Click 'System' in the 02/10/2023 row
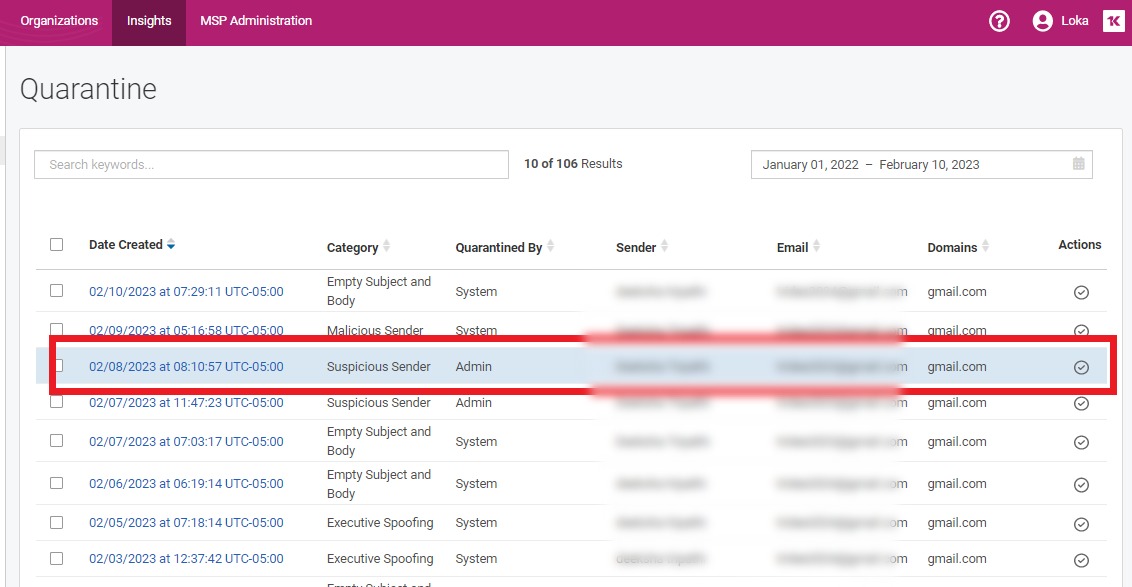 [x=476, y=292]
